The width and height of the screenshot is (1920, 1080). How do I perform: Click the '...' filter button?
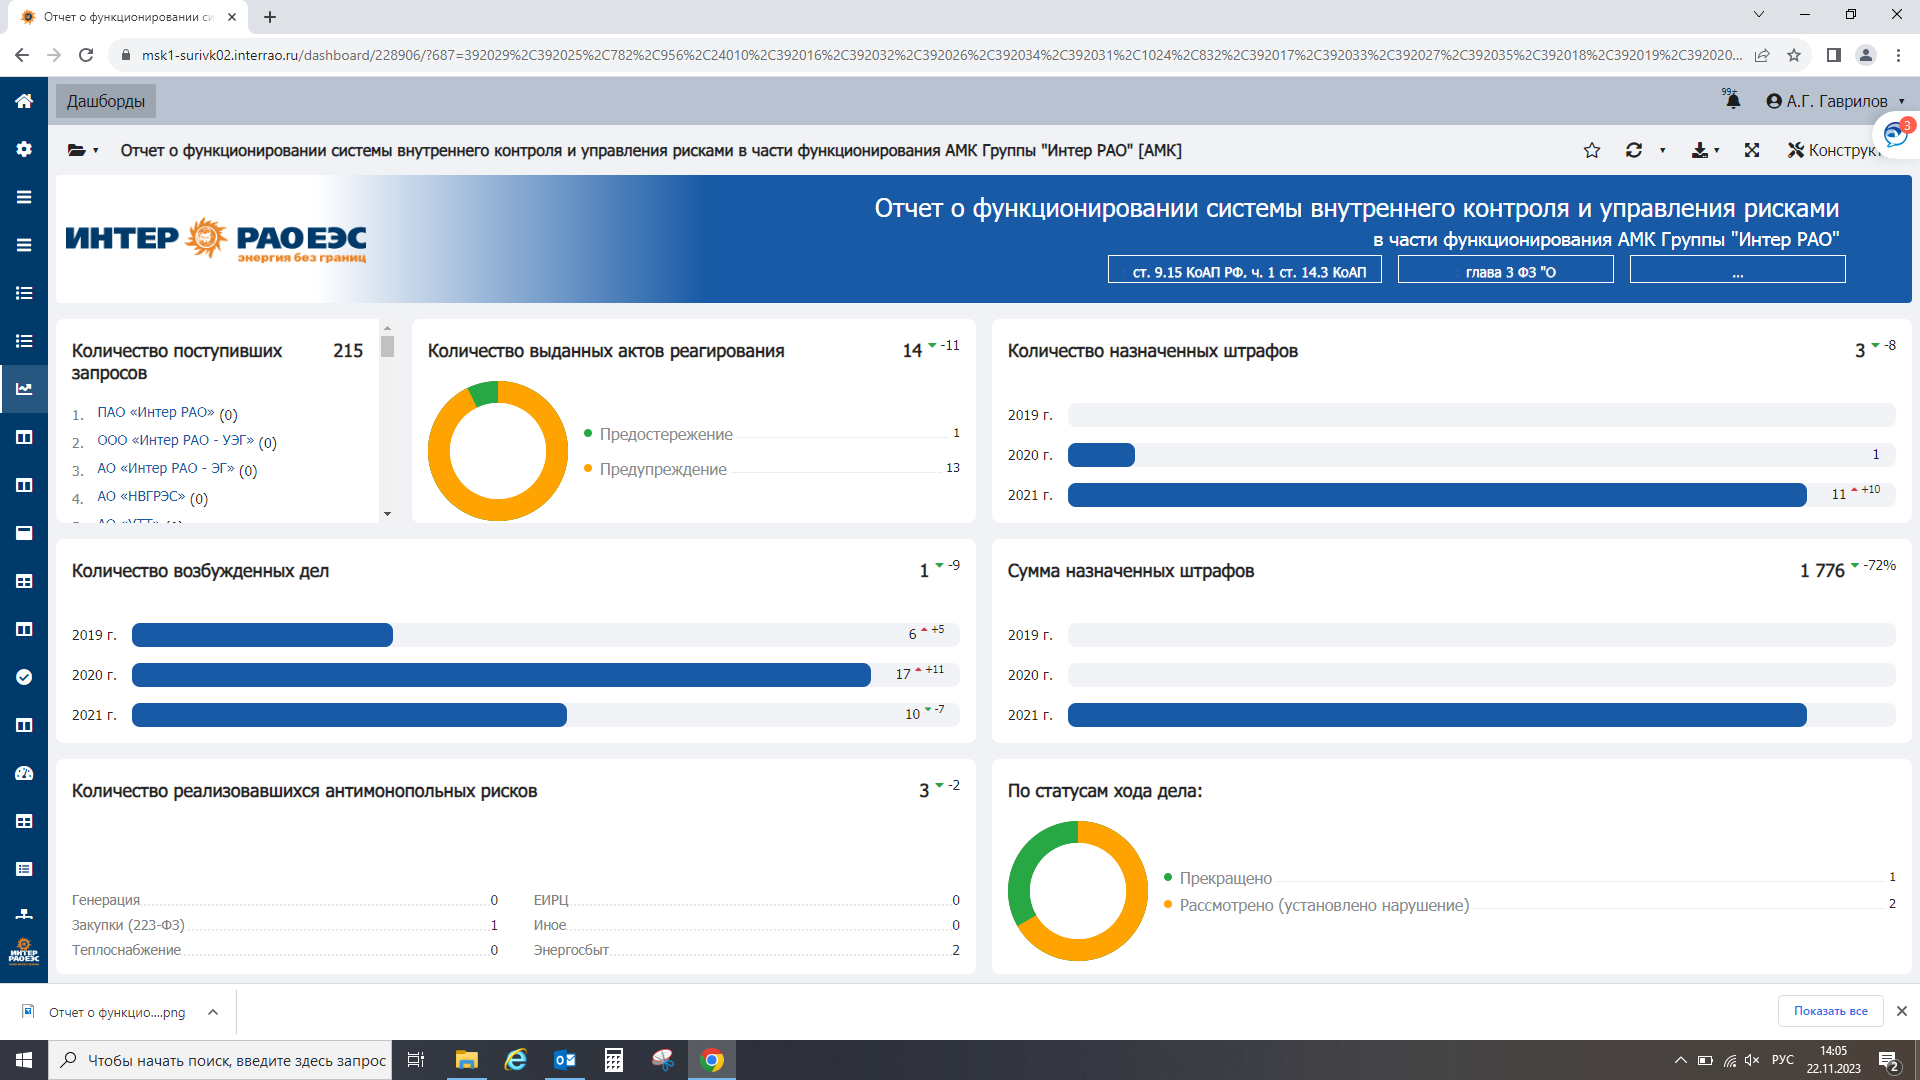1738,270
